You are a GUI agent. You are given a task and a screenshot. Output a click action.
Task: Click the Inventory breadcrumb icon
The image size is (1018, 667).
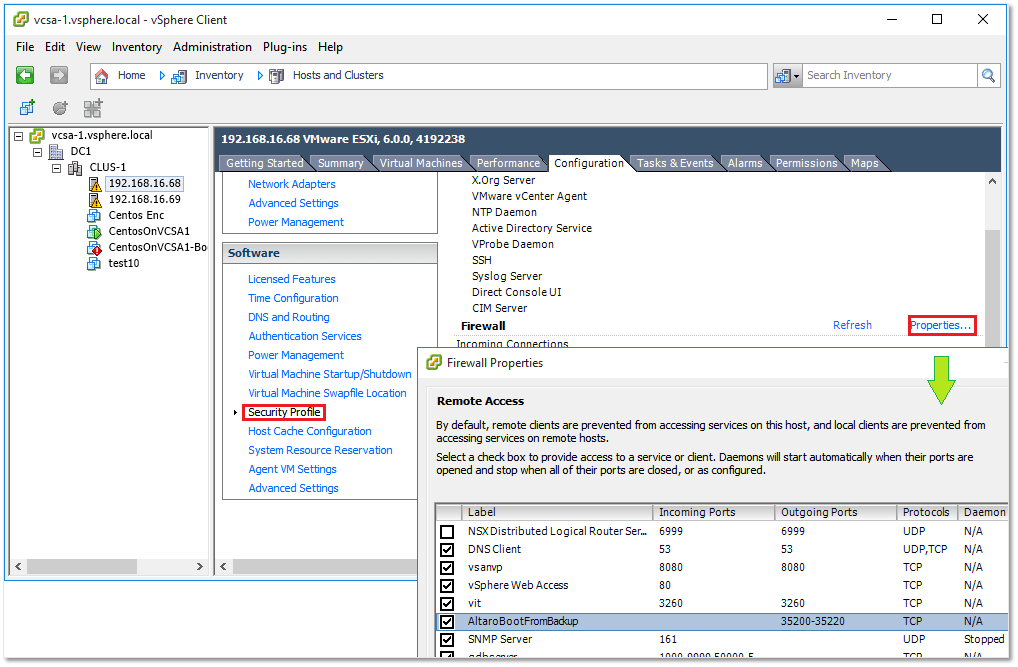click(179, 77)
